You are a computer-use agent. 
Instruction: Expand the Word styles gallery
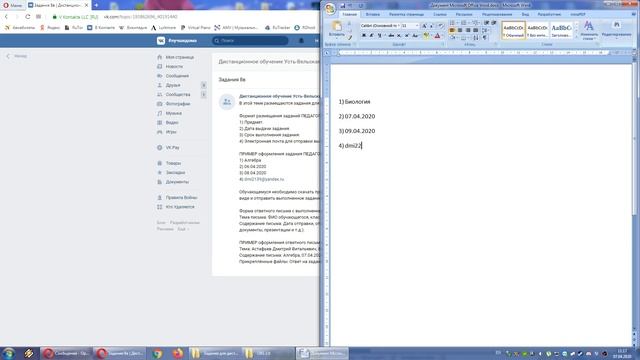coord(576,37)
